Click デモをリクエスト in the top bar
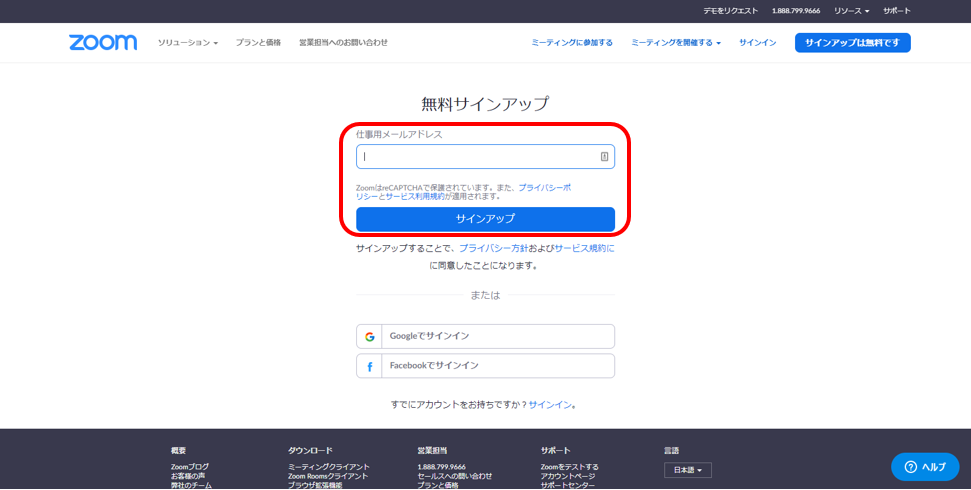The height and width of the screenshot is (490, 971). coord(731,11)
